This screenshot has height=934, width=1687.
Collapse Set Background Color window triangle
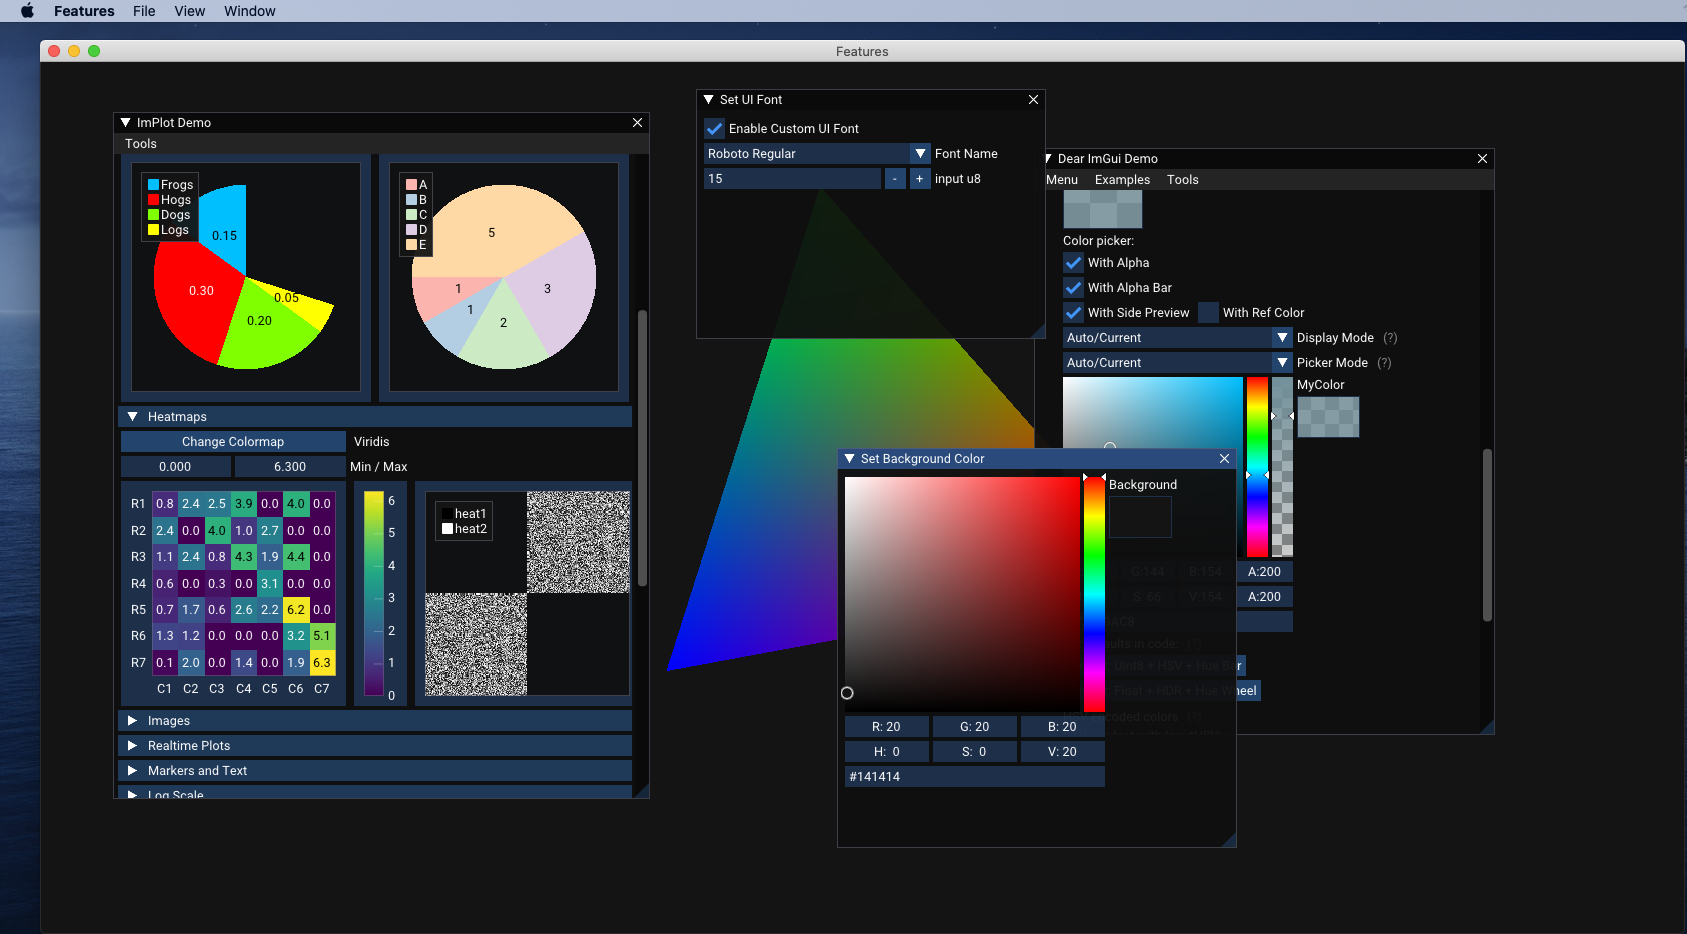[850, 458]
